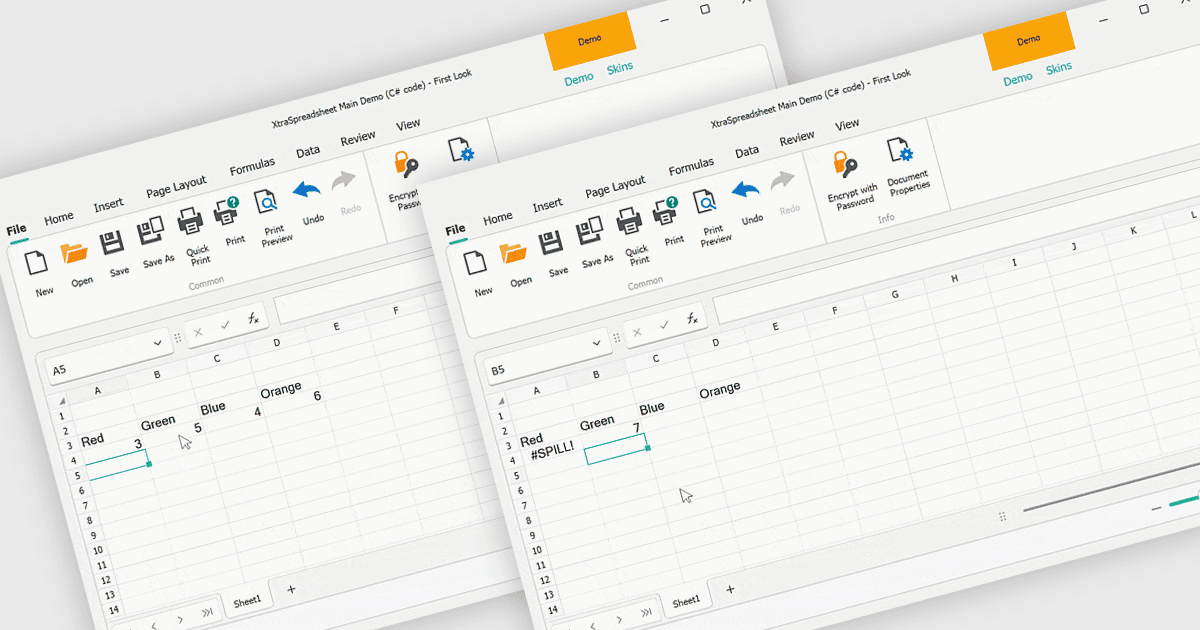This screenshot has width=1200, height=630.
Task: Expand the A5 name box dropdown in the back window
Action: pyautogui.click(x=157, y=342)
